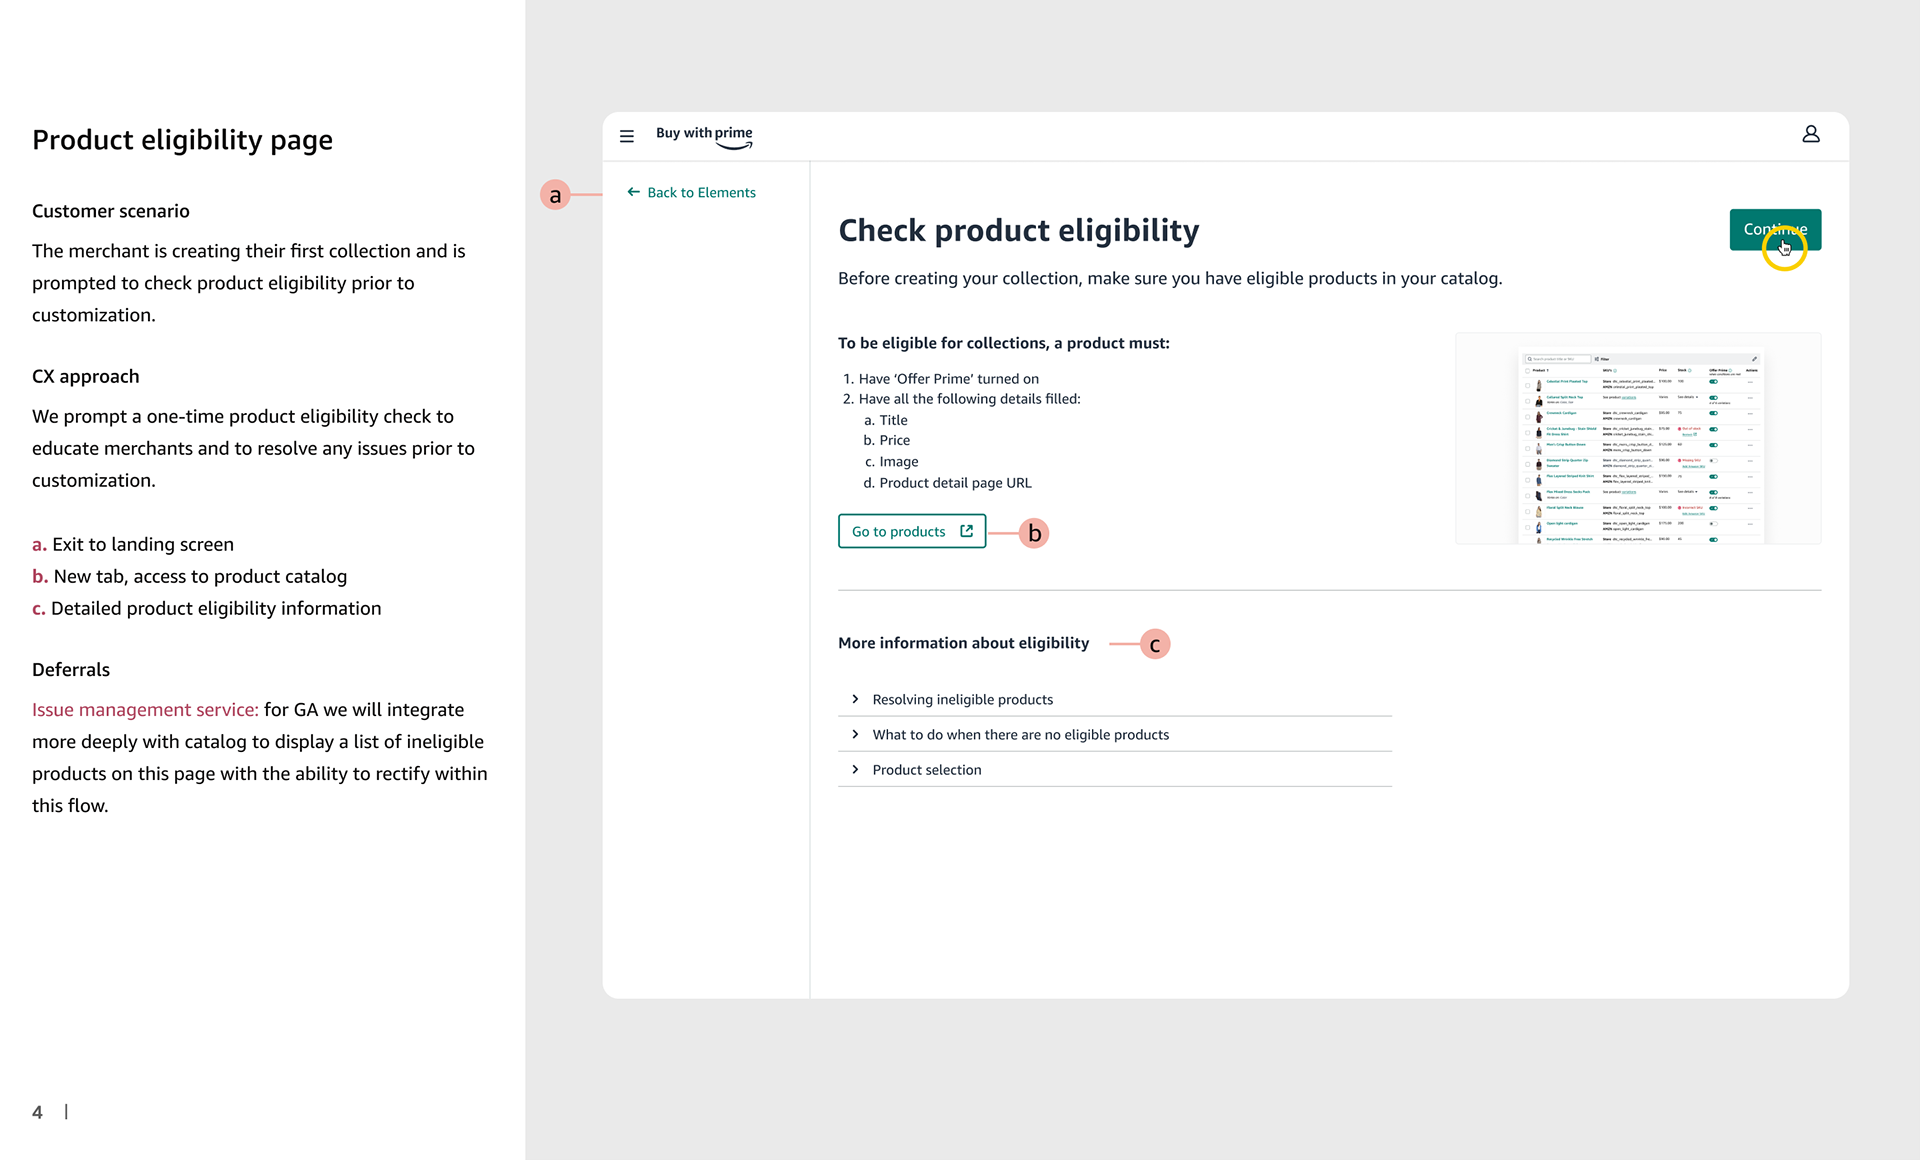The height and width of the screenshot is (1160, 1920).
Task: Click the external link icon in Go to products
Action: click(x=966, y=531)
